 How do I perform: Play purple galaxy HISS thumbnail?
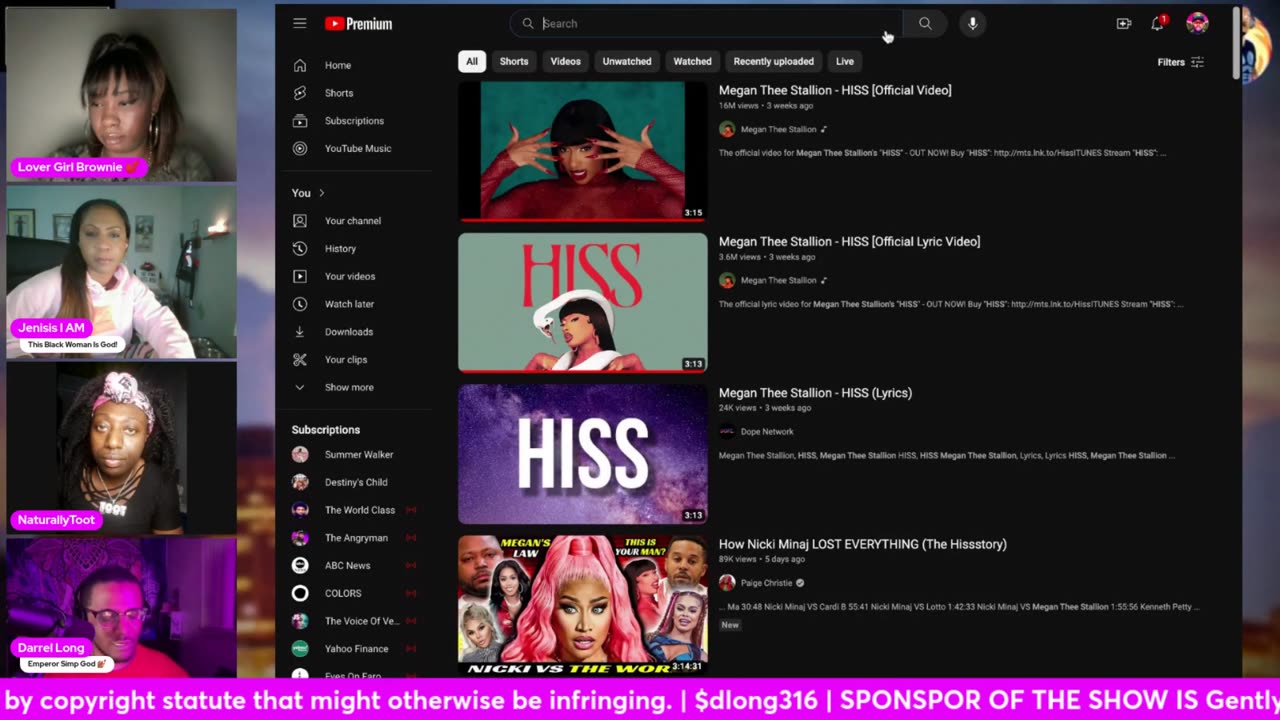tap(583, 454)
